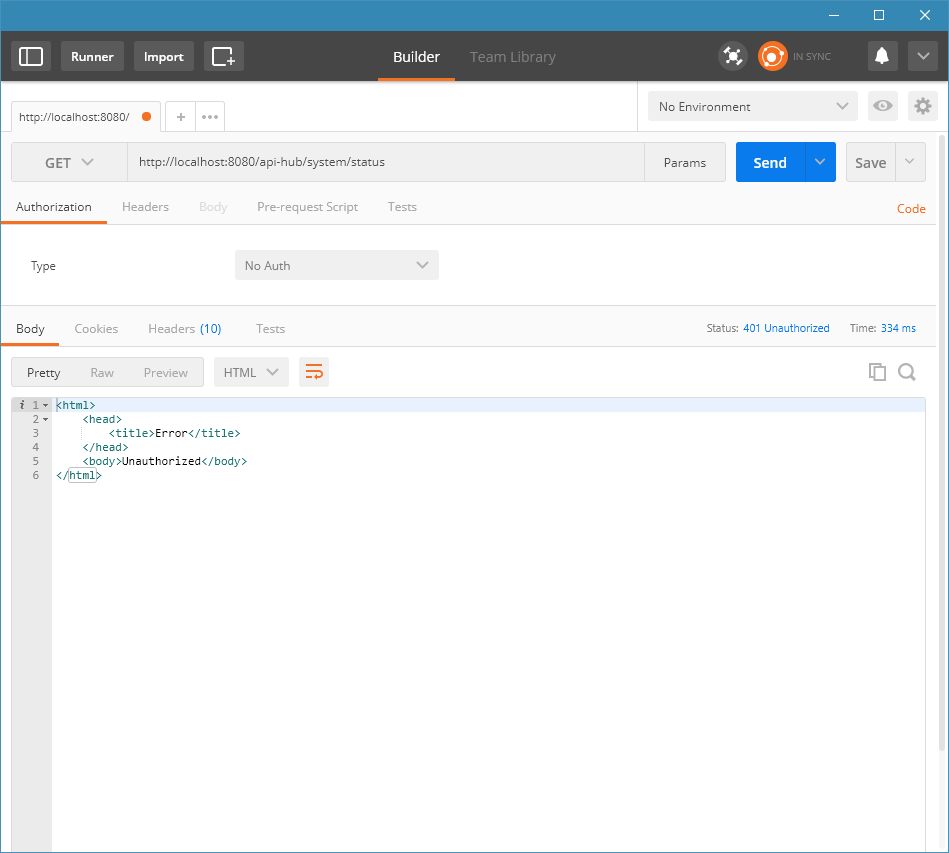This screenshot has width=949, height=853.
Task: Open the response Headers (10) tab
Action: pos(185,329)
